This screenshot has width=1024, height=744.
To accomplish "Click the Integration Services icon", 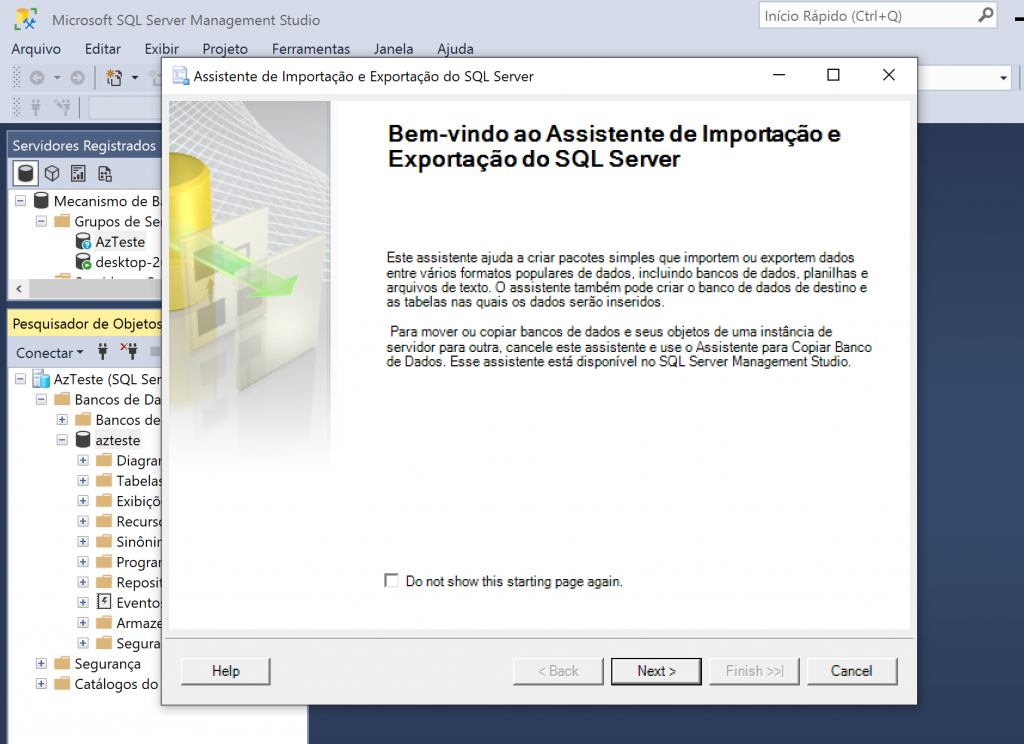I will [104, 173].
